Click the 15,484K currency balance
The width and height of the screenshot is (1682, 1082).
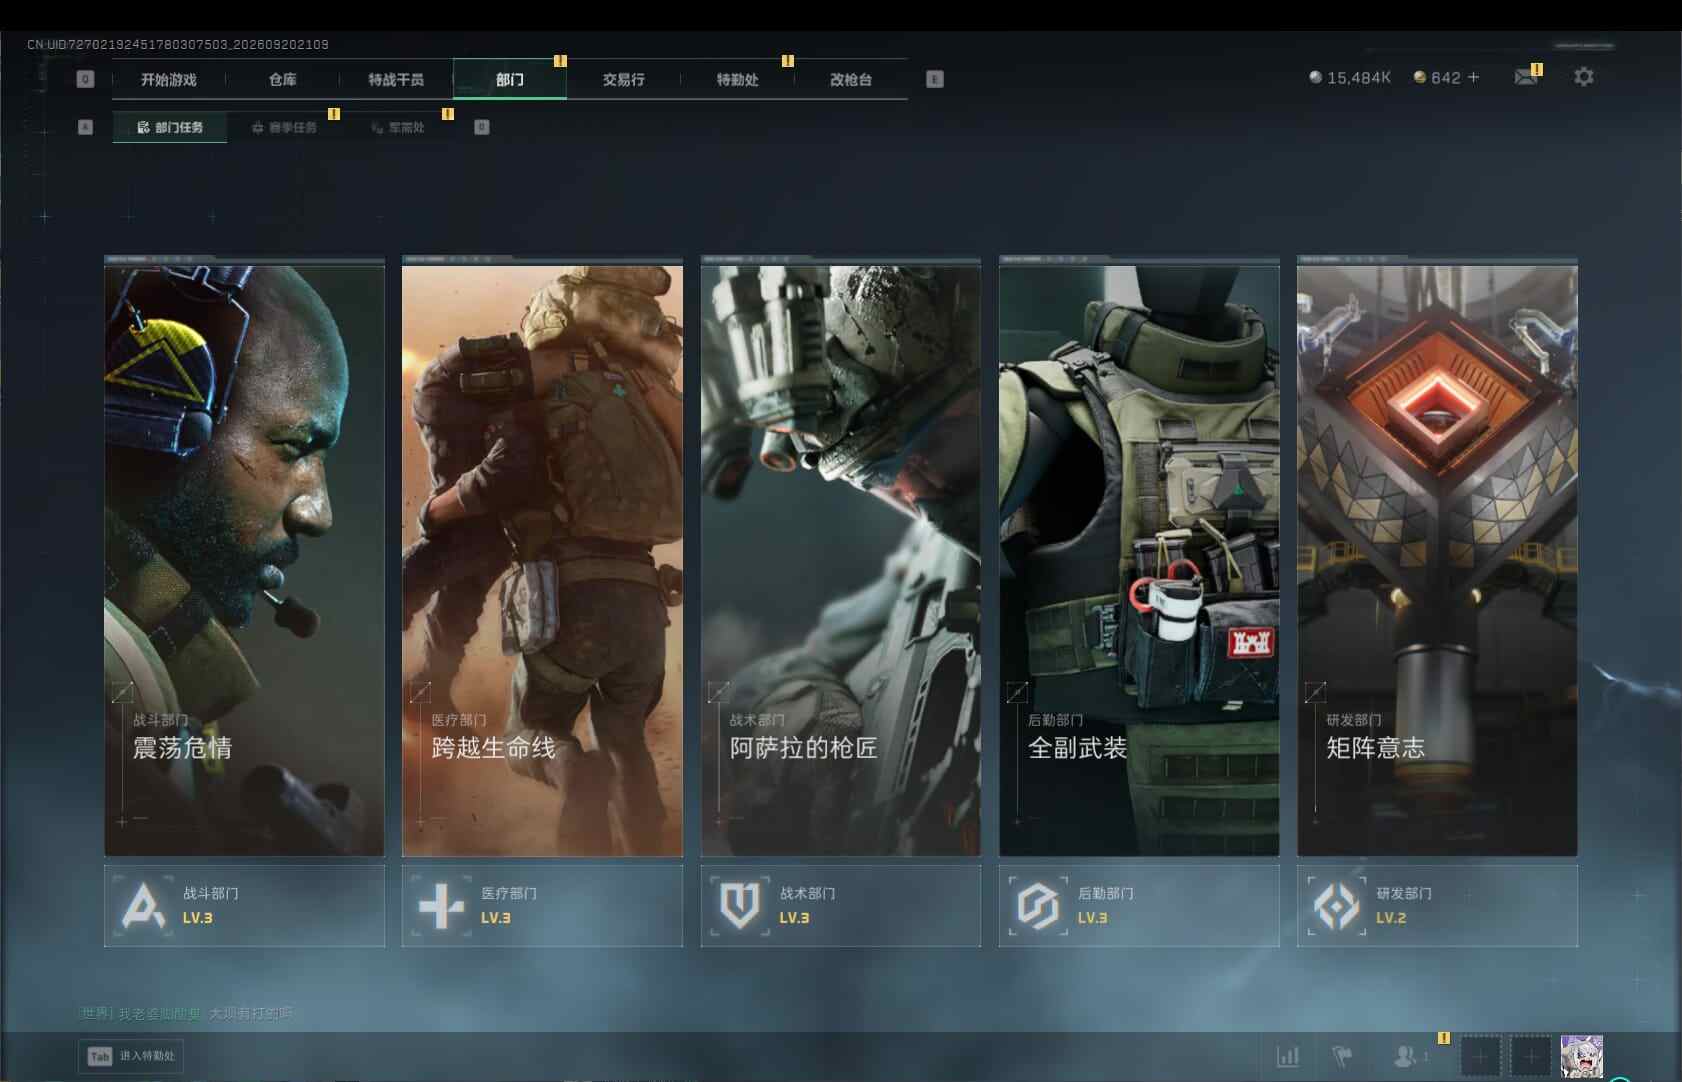point(1359,77)
